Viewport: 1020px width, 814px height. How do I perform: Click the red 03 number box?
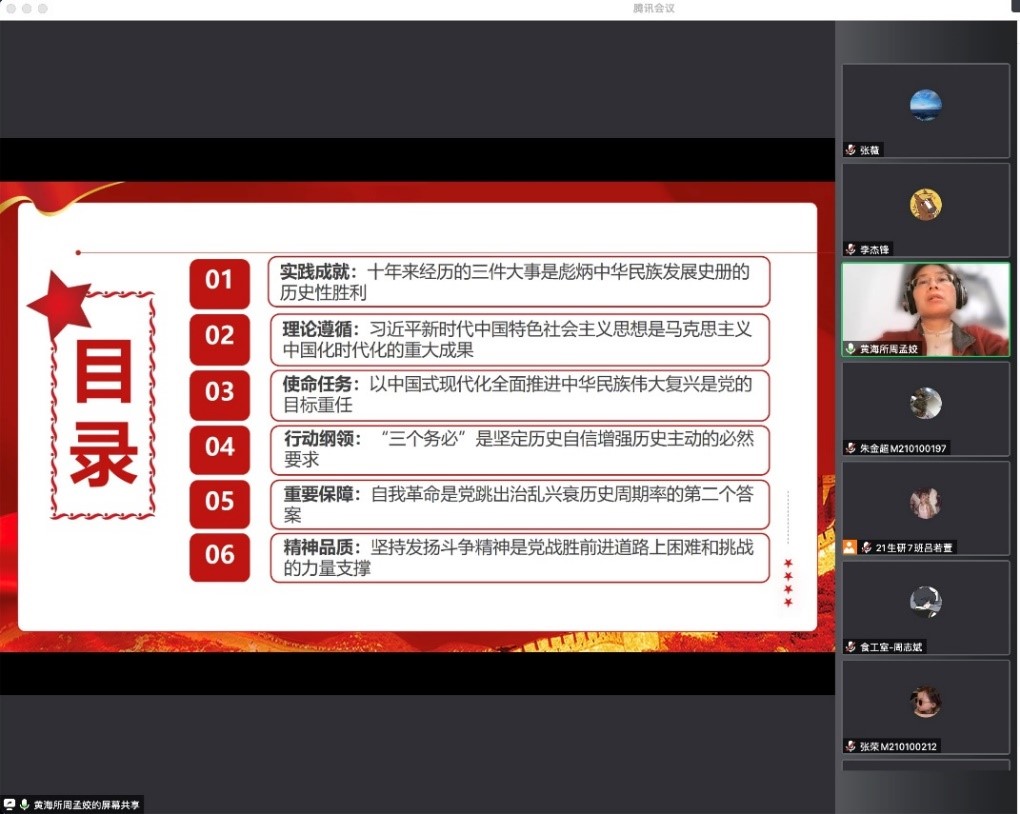tap(219, 392)
